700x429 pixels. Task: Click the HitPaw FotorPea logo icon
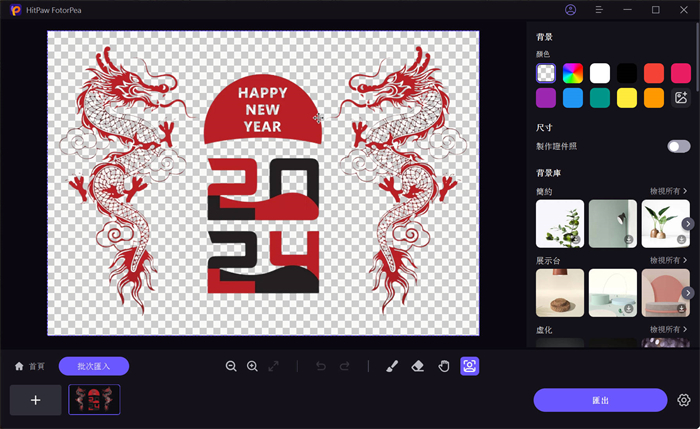pos(16,10)
